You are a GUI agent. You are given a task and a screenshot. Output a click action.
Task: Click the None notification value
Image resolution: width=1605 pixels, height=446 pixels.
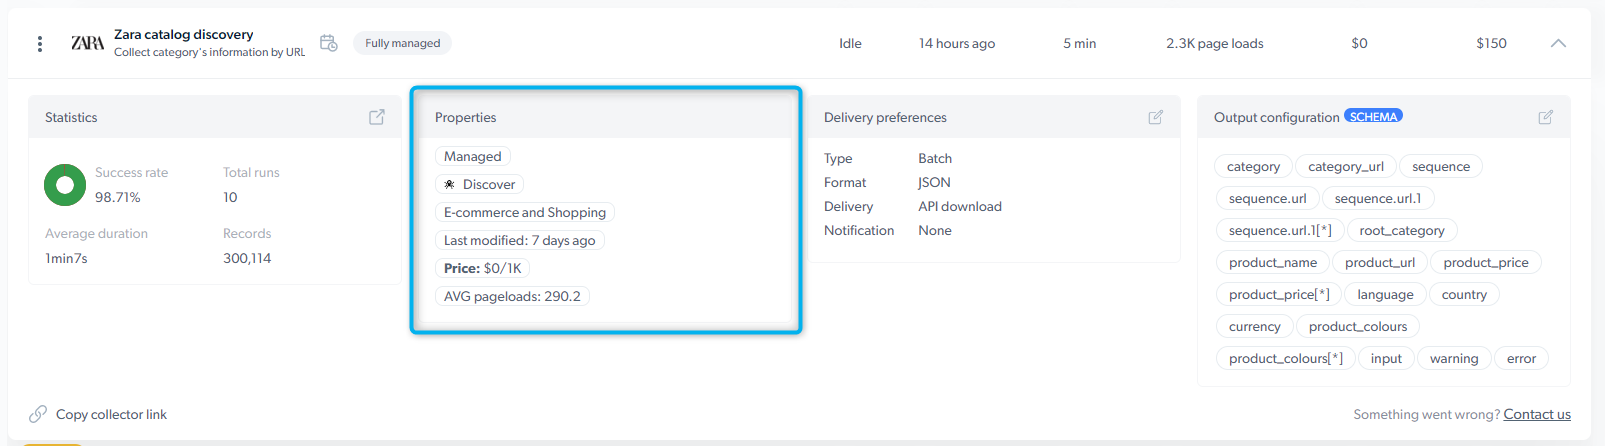point(935,230)
